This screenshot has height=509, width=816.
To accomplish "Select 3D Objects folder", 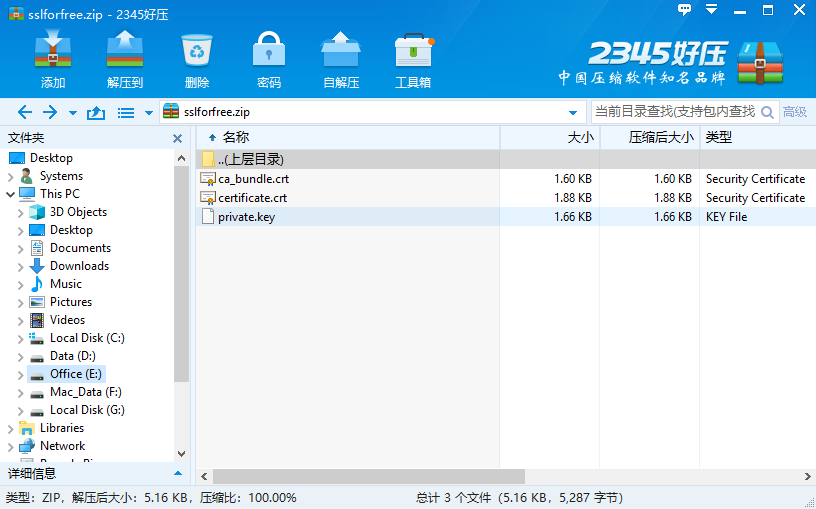I will point(78,212).
